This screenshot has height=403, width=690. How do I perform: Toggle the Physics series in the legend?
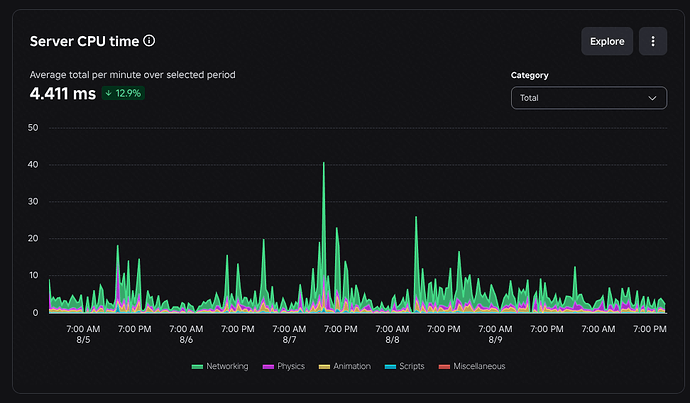pyautogui.click(x=284, y=366)
